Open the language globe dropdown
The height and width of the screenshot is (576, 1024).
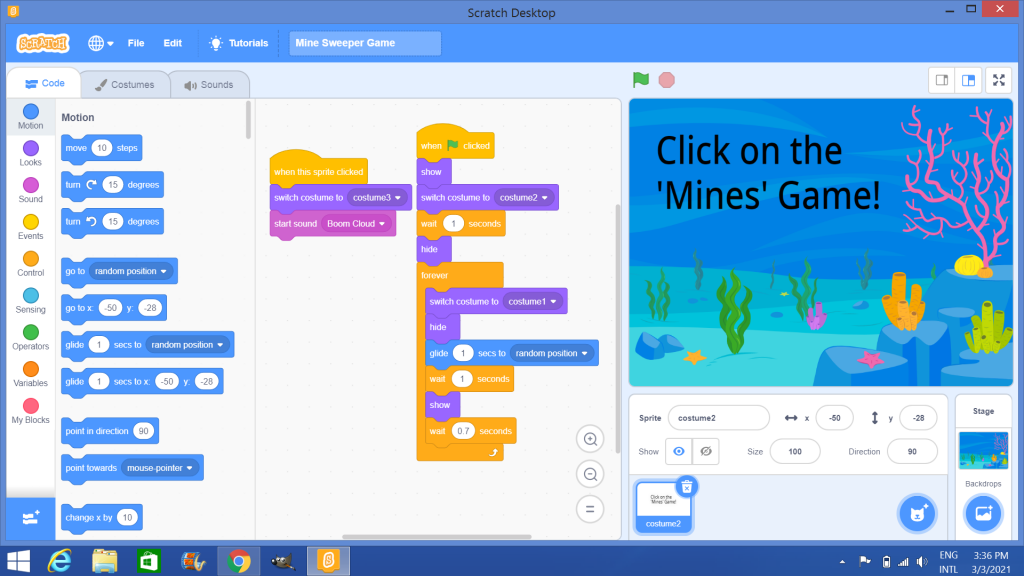tap(100, 43)
